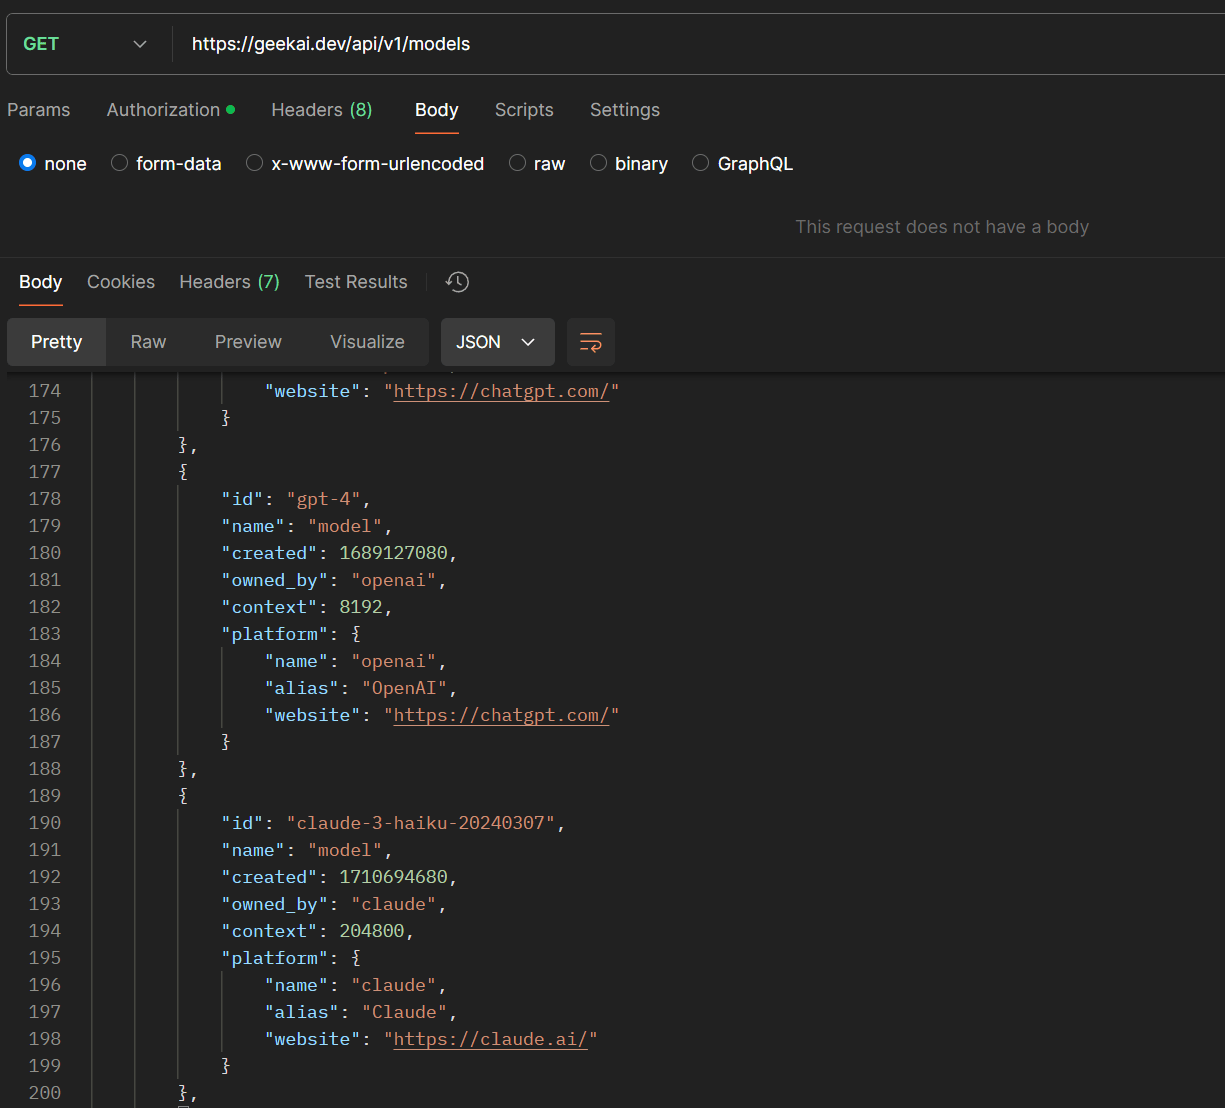
Task: Click the context value 8192
Action: pos(361,607)
